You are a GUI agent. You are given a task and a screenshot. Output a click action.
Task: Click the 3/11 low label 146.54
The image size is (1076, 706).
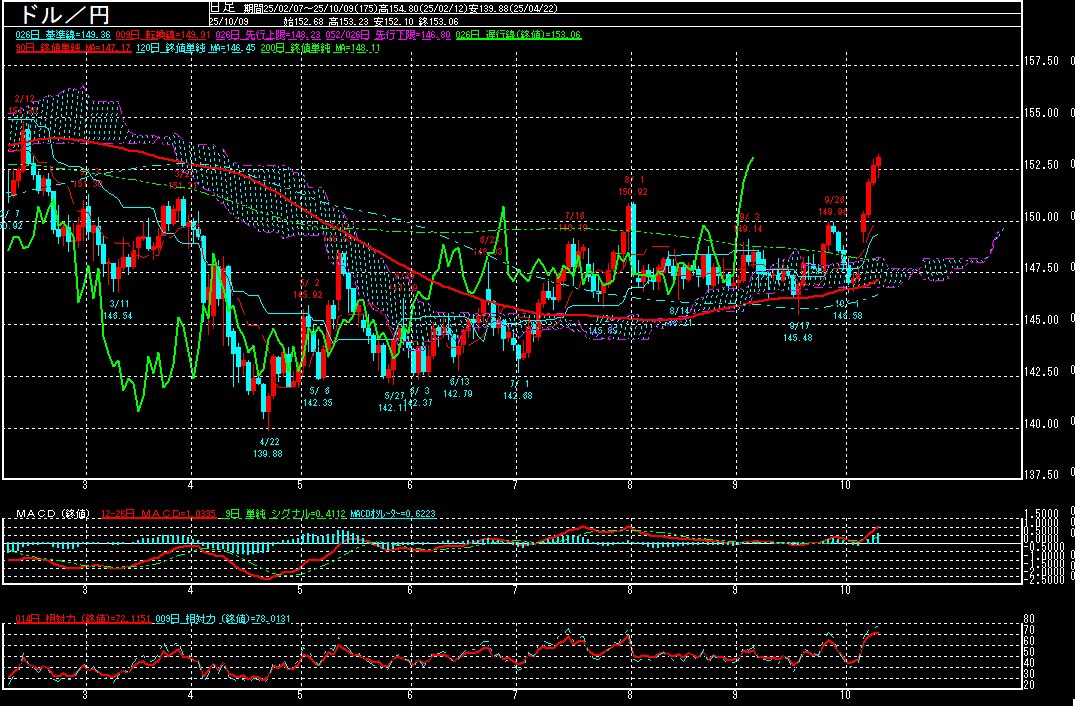pos(117,309)
